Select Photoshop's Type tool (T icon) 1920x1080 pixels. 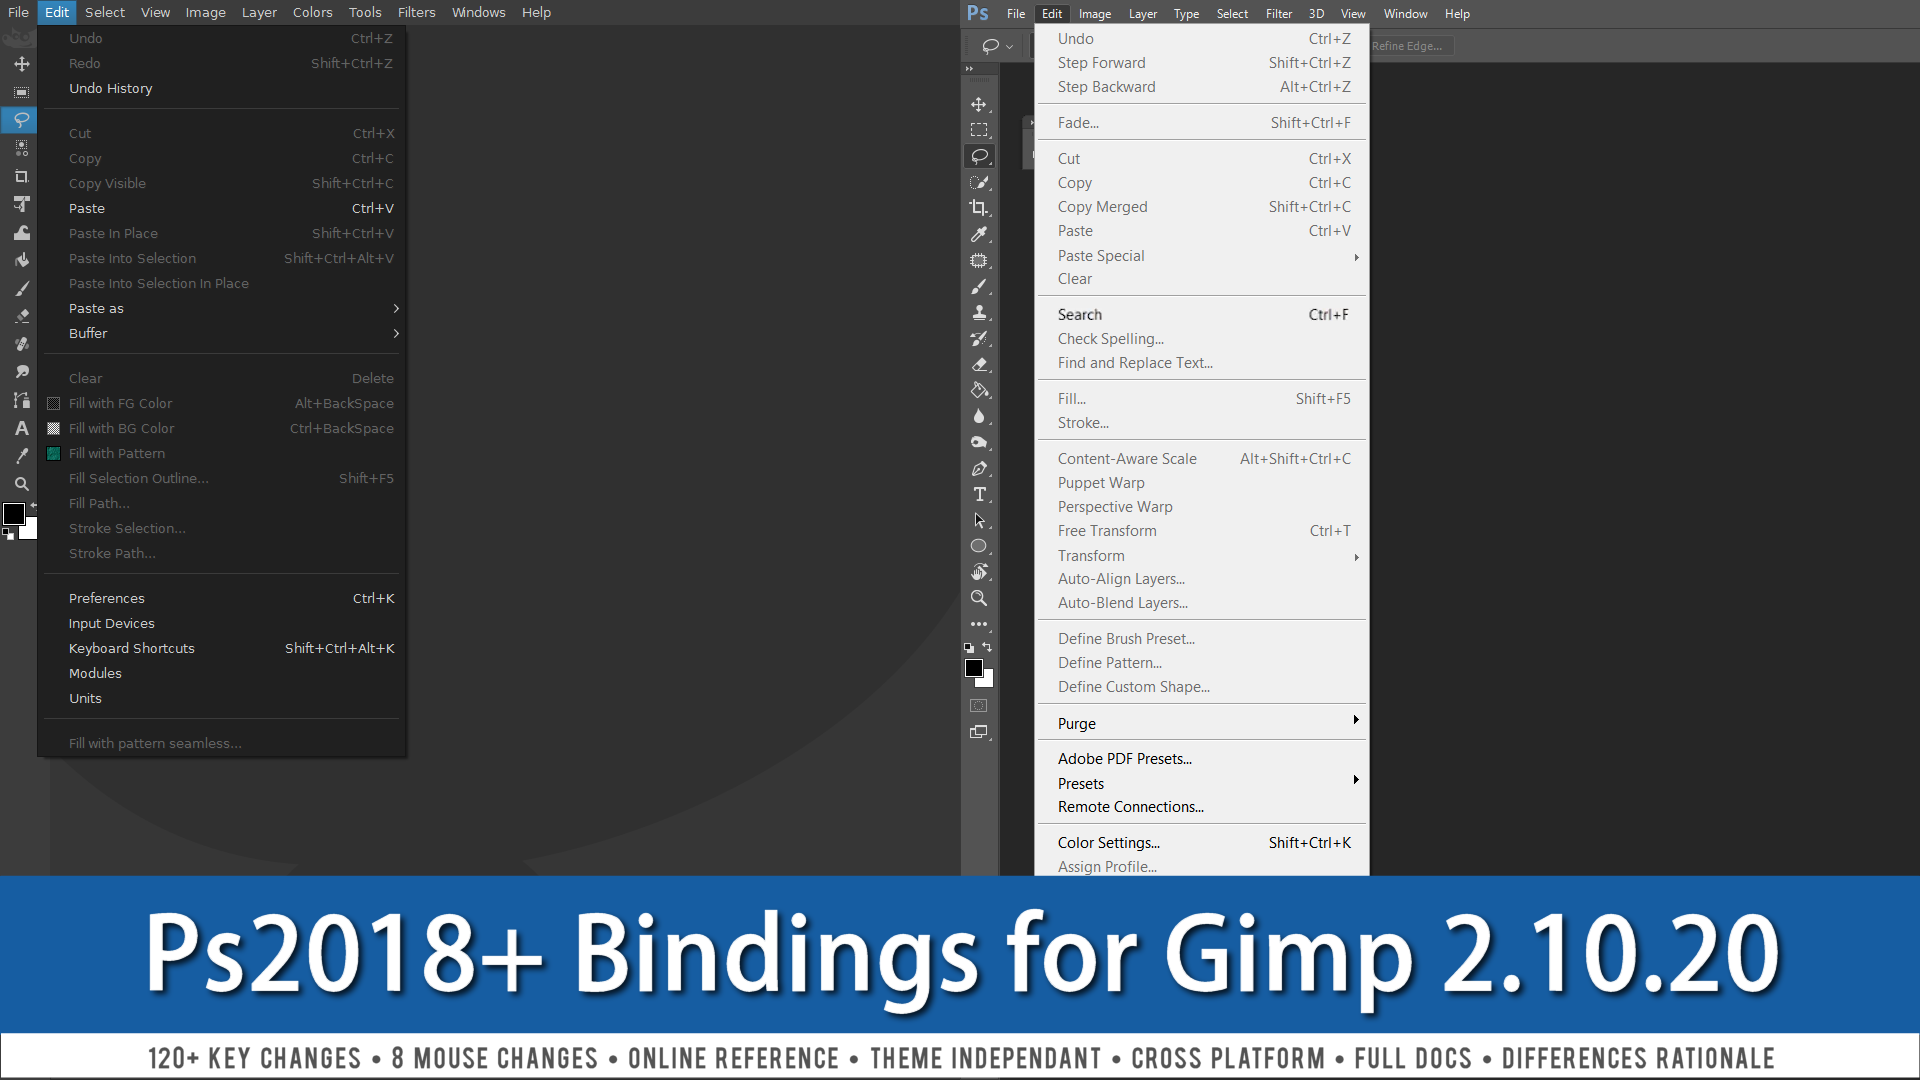click(979, 494)
